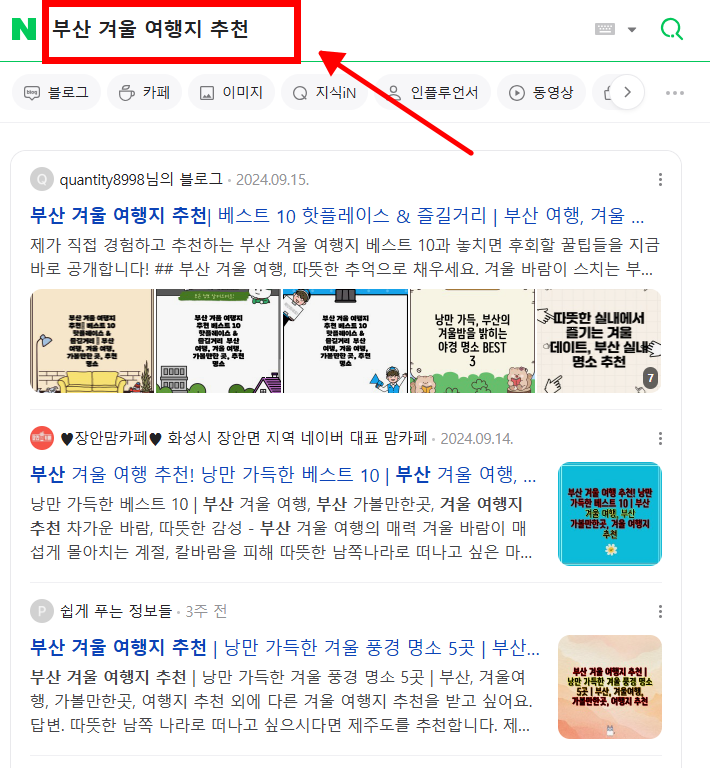Open options menu for 쉽게 푸는 정보들 result
This screenshot has width=710, height=768.
point(661,611)
